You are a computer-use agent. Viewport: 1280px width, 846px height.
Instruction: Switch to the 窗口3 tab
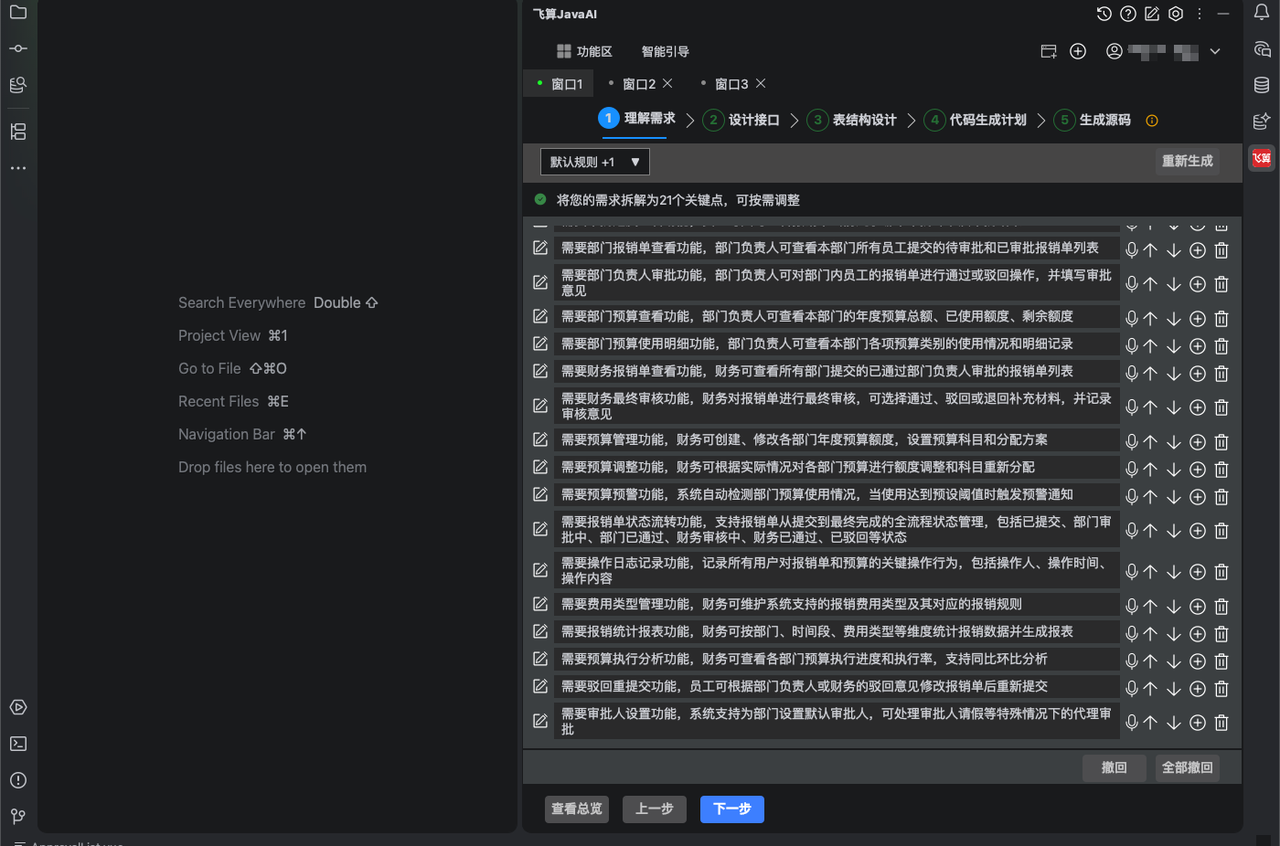point(731,84)
